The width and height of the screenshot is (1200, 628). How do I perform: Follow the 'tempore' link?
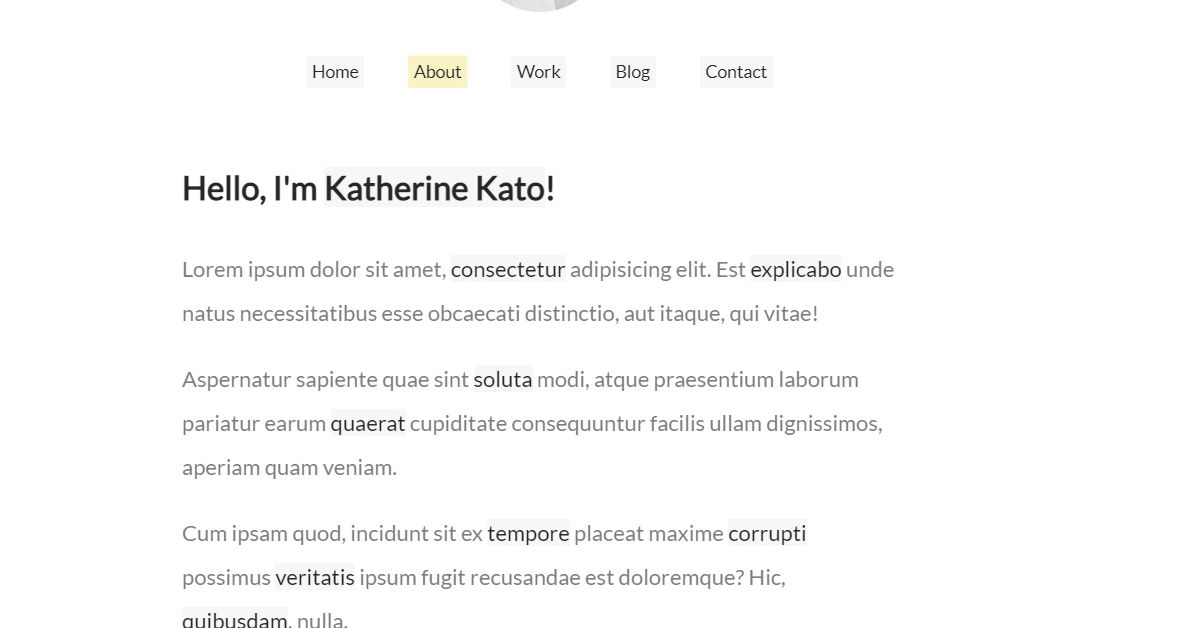pos(528,534)
